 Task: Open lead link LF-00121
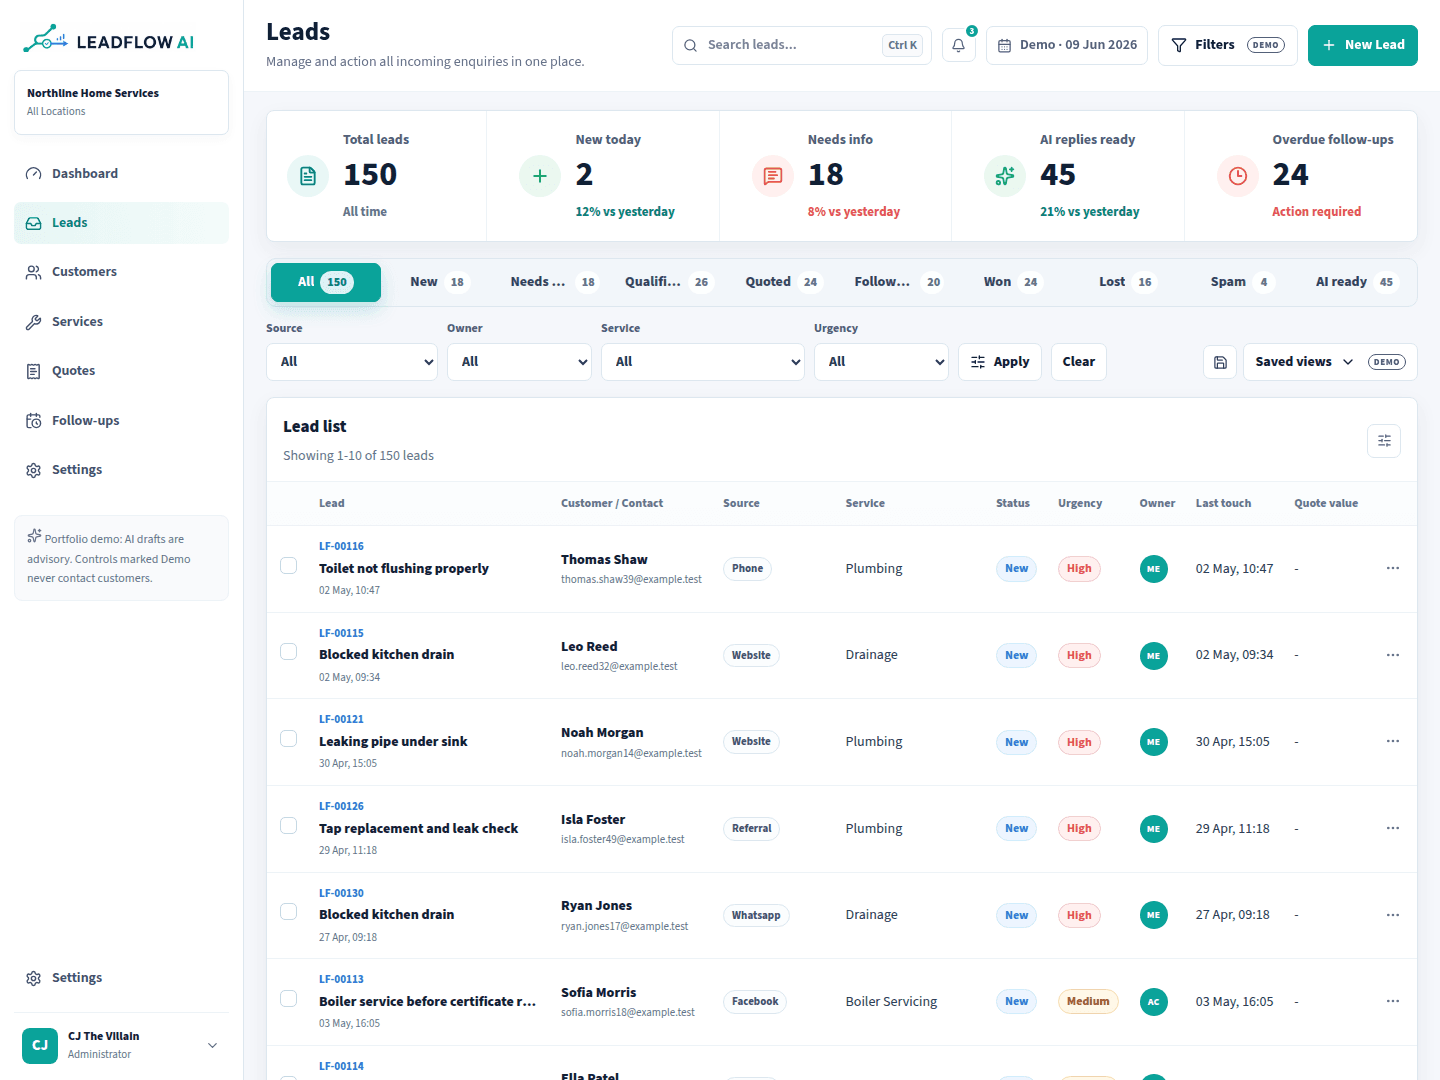(x=341, y=719)
